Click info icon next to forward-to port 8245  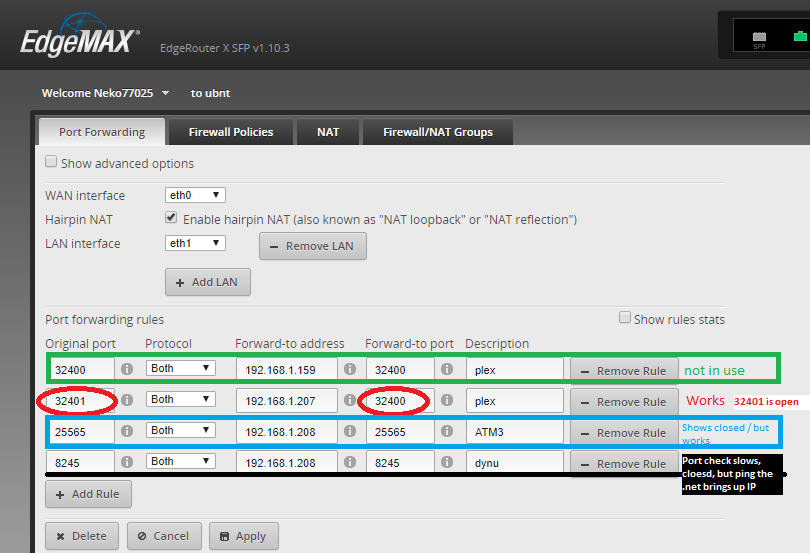point(447,462)
